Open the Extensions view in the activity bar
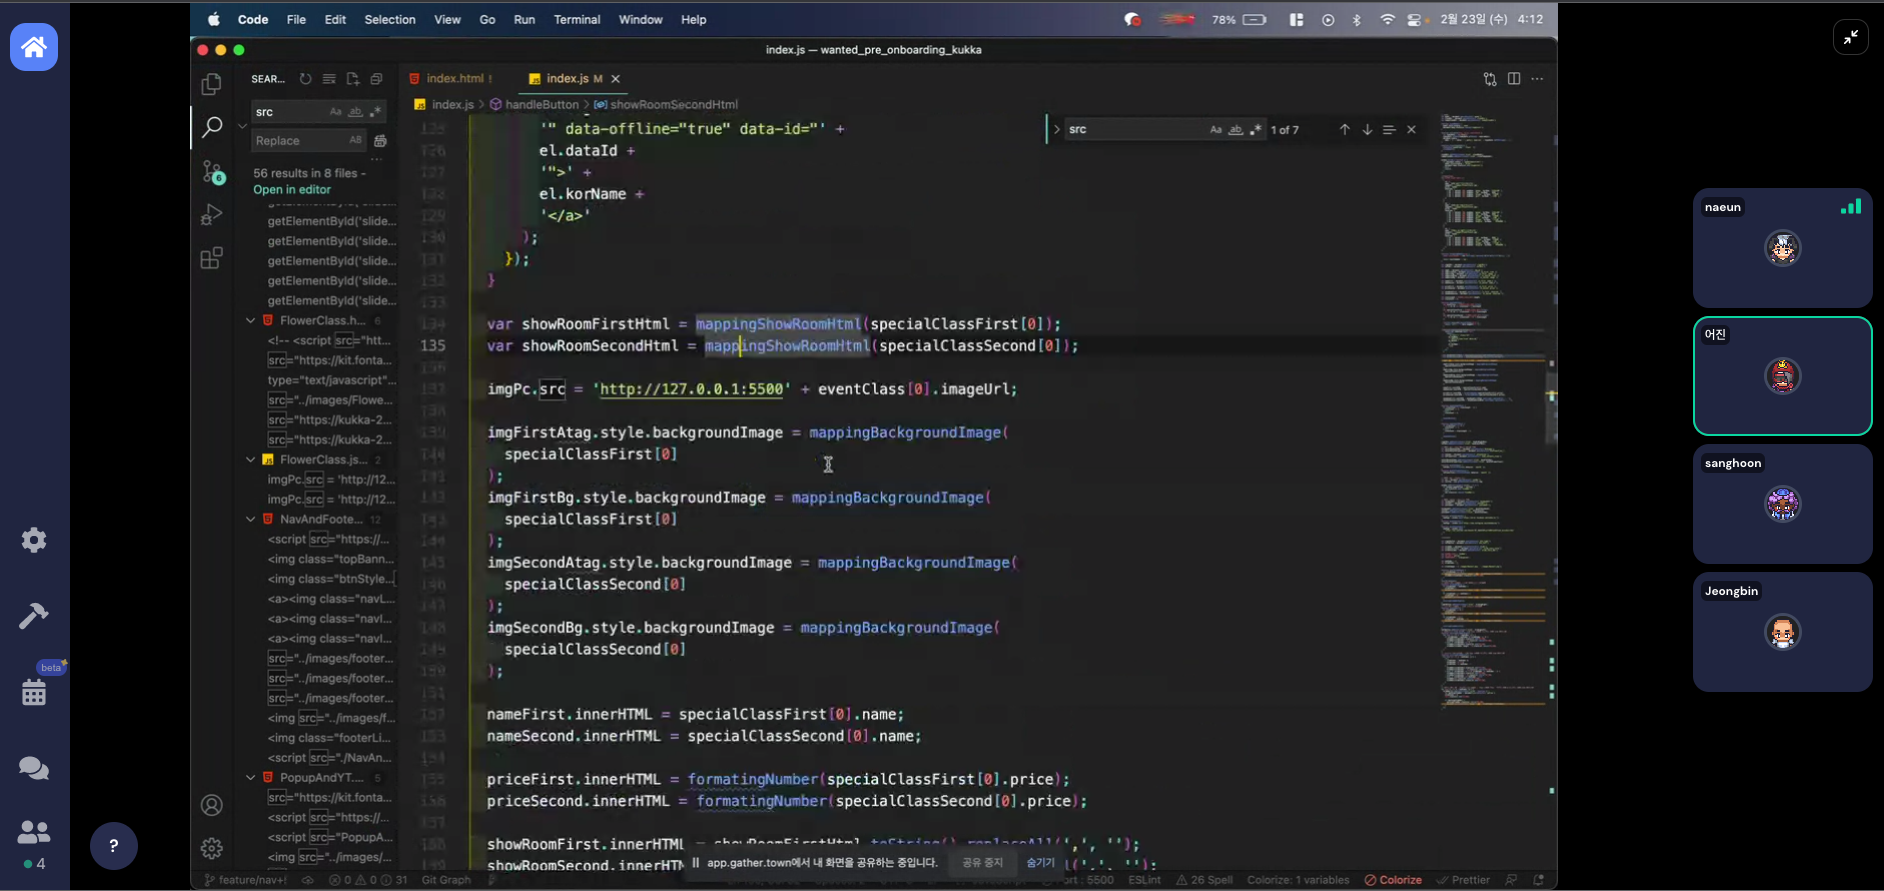 coord(211,259)
